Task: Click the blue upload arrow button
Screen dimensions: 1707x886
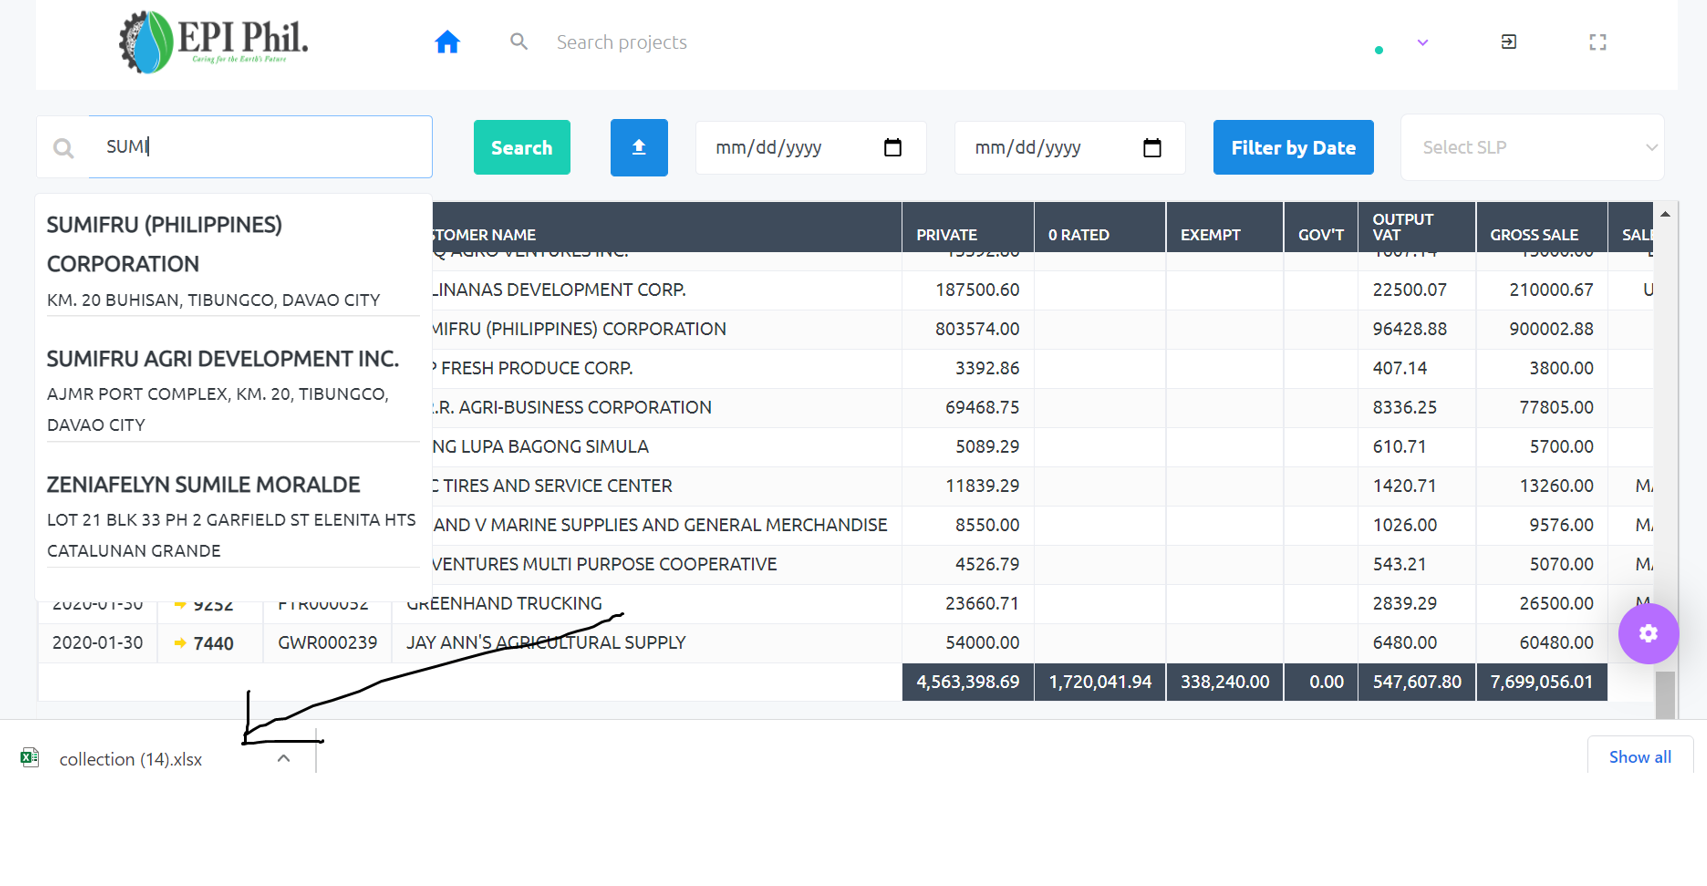Action: point(639,148)
